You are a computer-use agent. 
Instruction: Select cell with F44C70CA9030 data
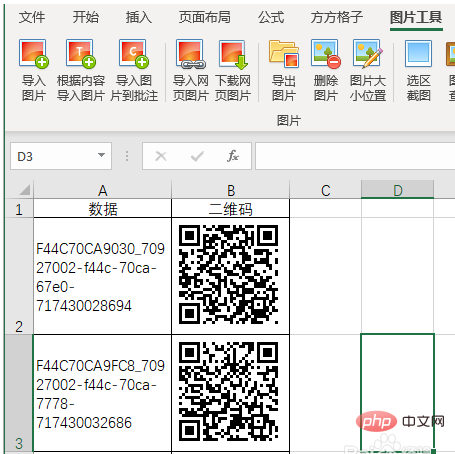click(102, 276)
